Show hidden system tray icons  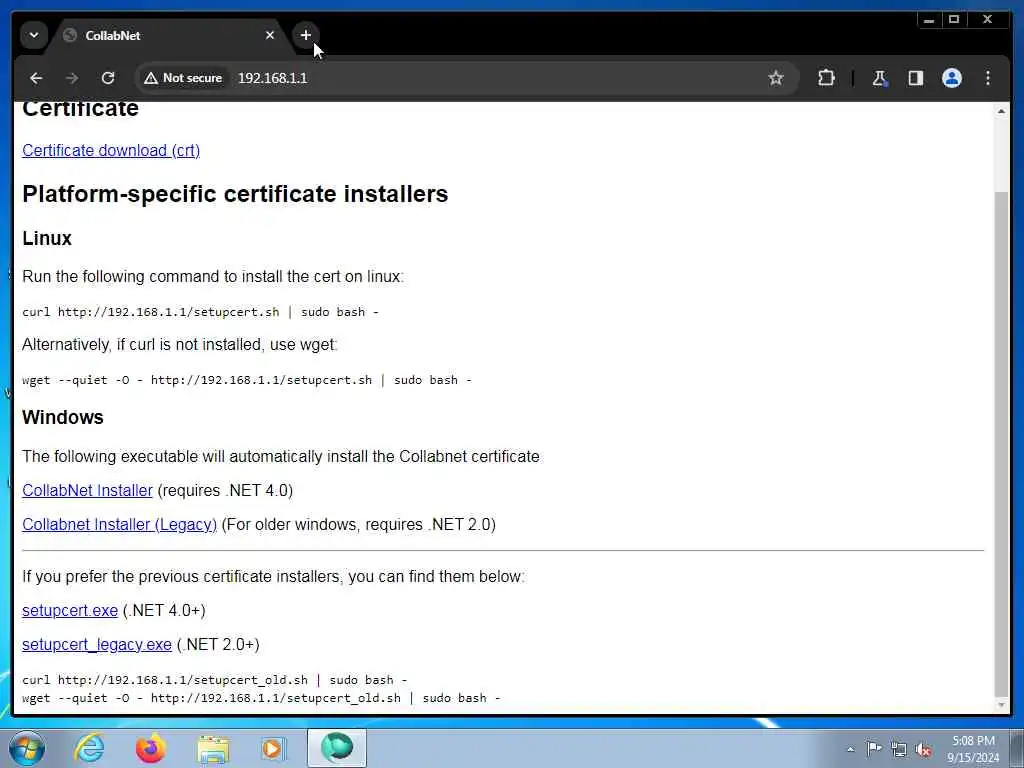tap(850, 749)
